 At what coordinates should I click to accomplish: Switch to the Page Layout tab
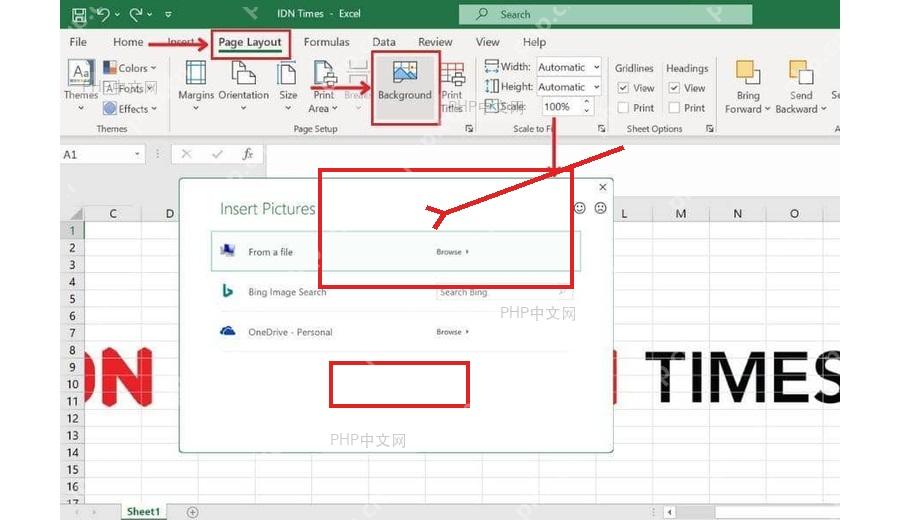[x=250, y=42]
